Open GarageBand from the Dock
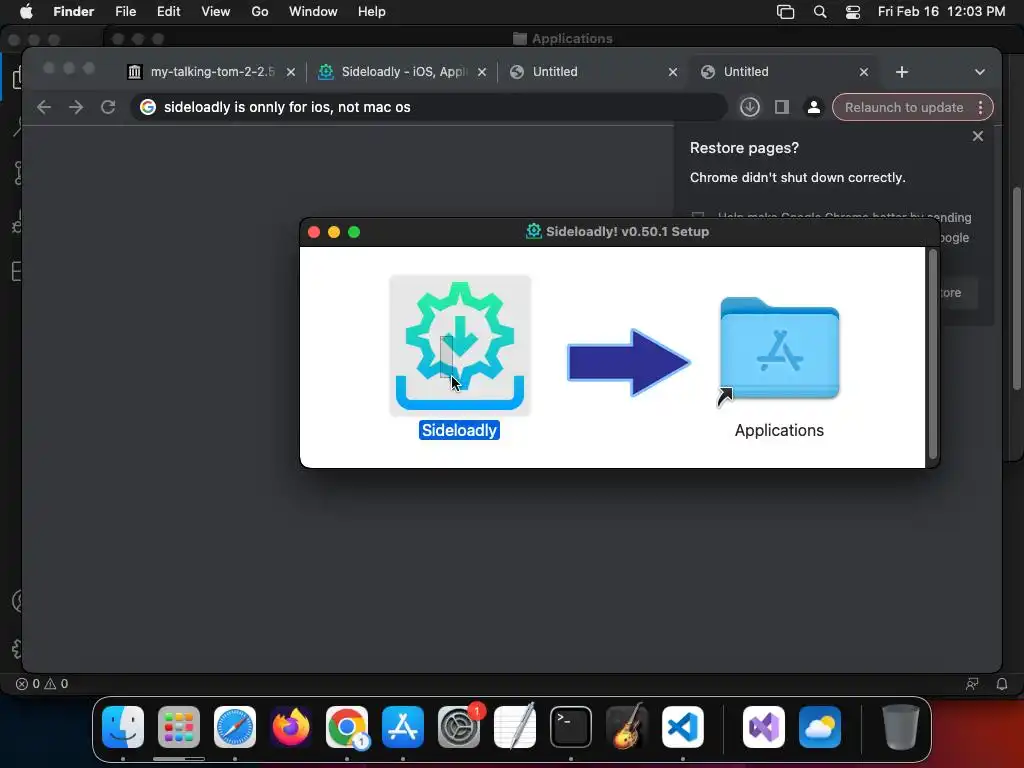The height and width of the screenshot is (768, 1024). click(x=627, y=727)
